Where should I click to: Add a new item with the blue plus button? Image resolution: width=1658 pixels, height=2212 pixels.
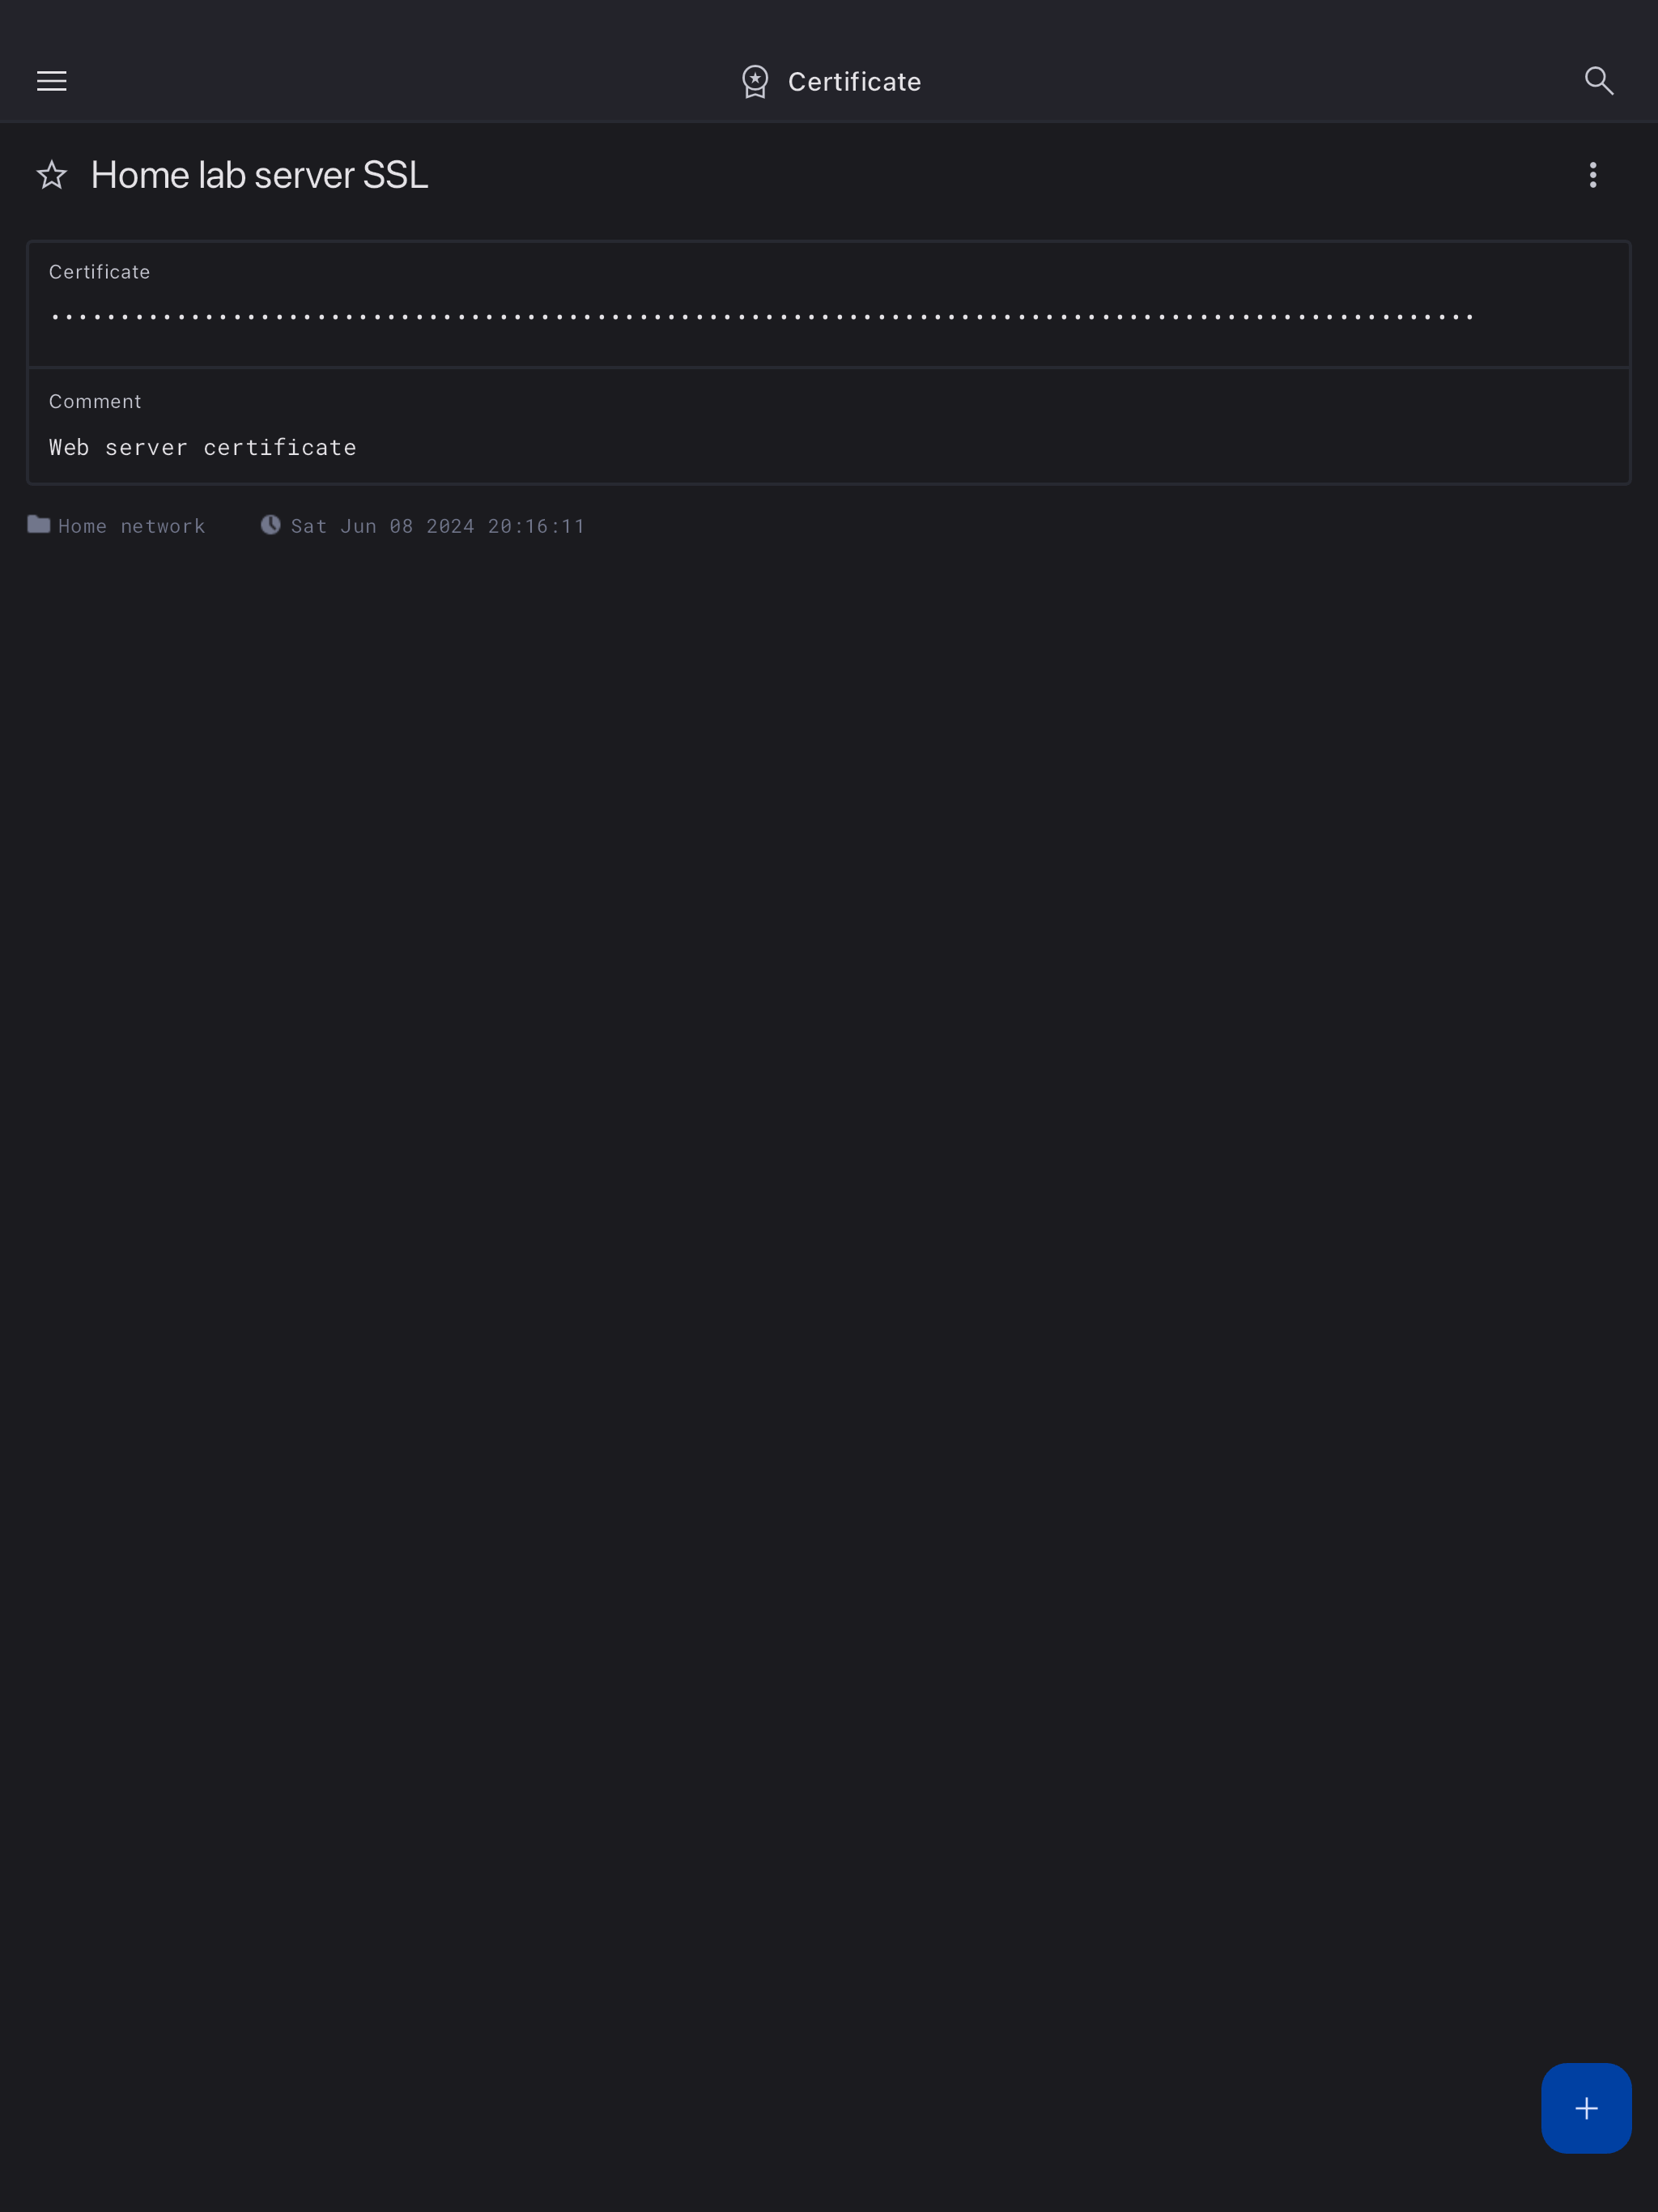tap(1586, 2108)
